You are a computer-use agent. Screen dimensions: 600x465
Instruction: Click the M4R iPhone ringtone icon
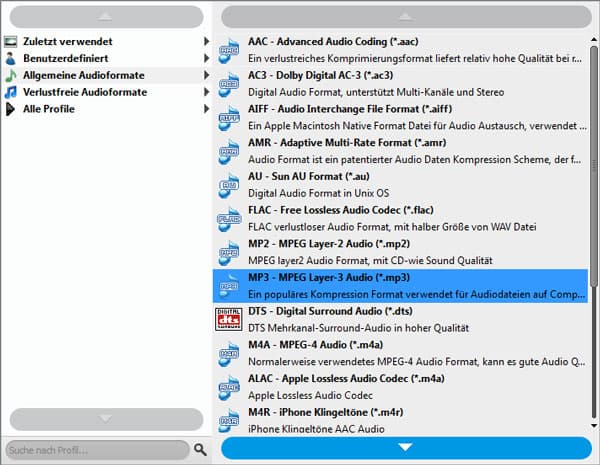tap(228, 421)
